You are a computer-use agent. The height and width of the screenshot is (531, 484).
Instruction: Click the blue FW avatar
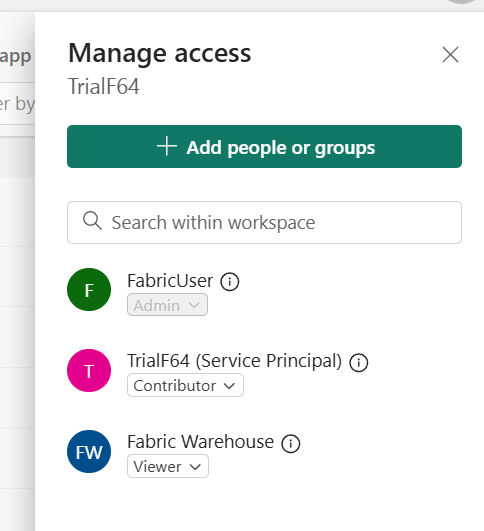pos(89,451)
